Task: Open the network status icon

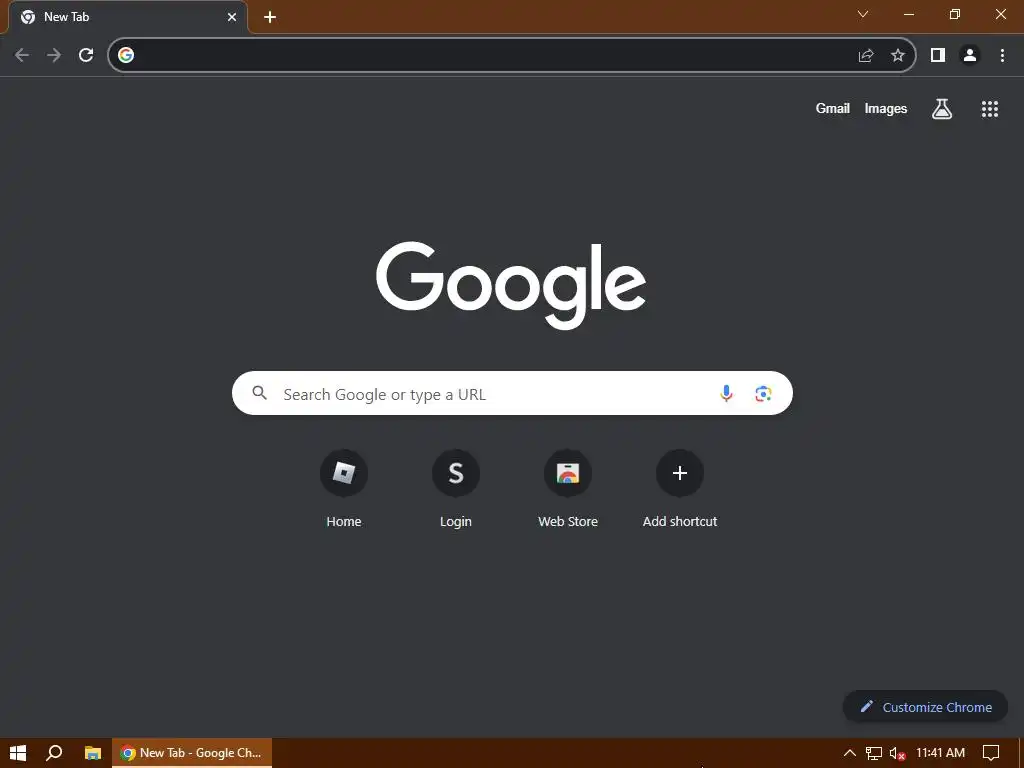Action: tap(874, 753)
